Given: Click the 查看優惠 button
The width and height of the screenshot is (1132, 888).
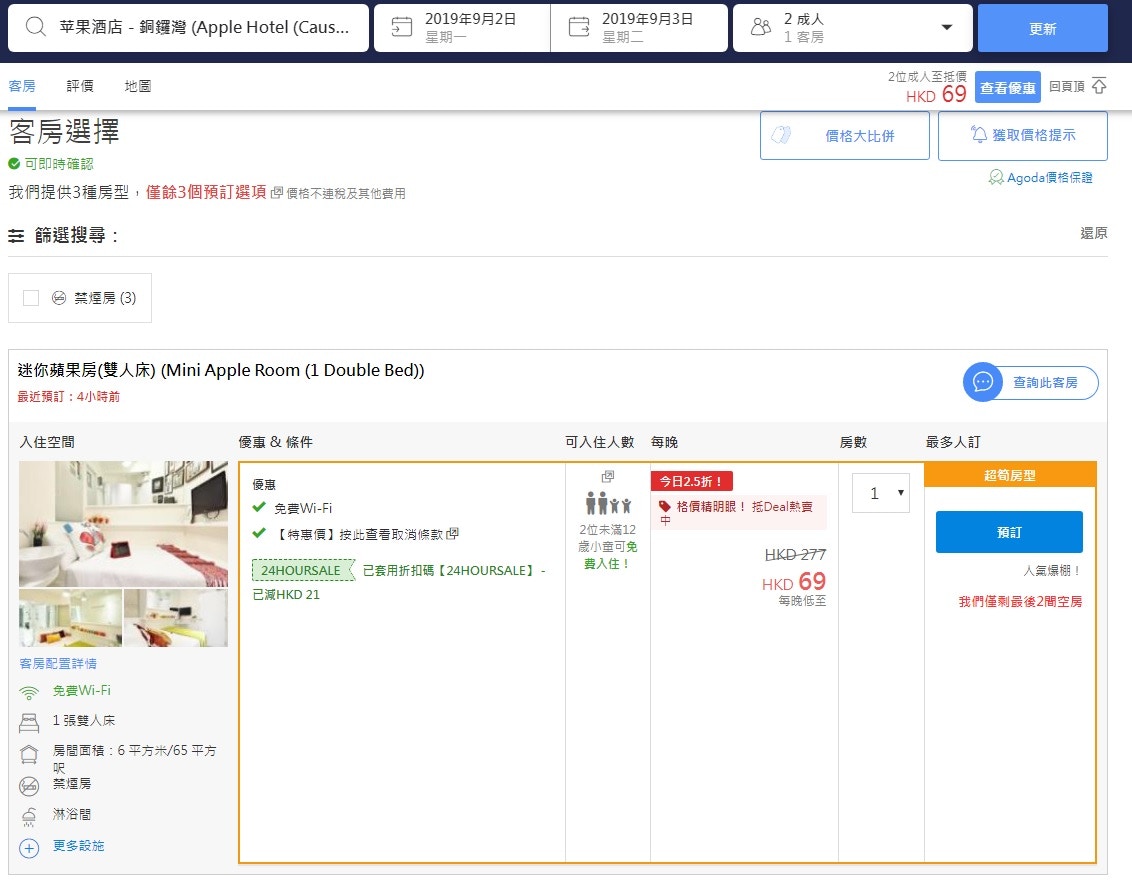Looking at the screenshot, I should coord(1008,87).
